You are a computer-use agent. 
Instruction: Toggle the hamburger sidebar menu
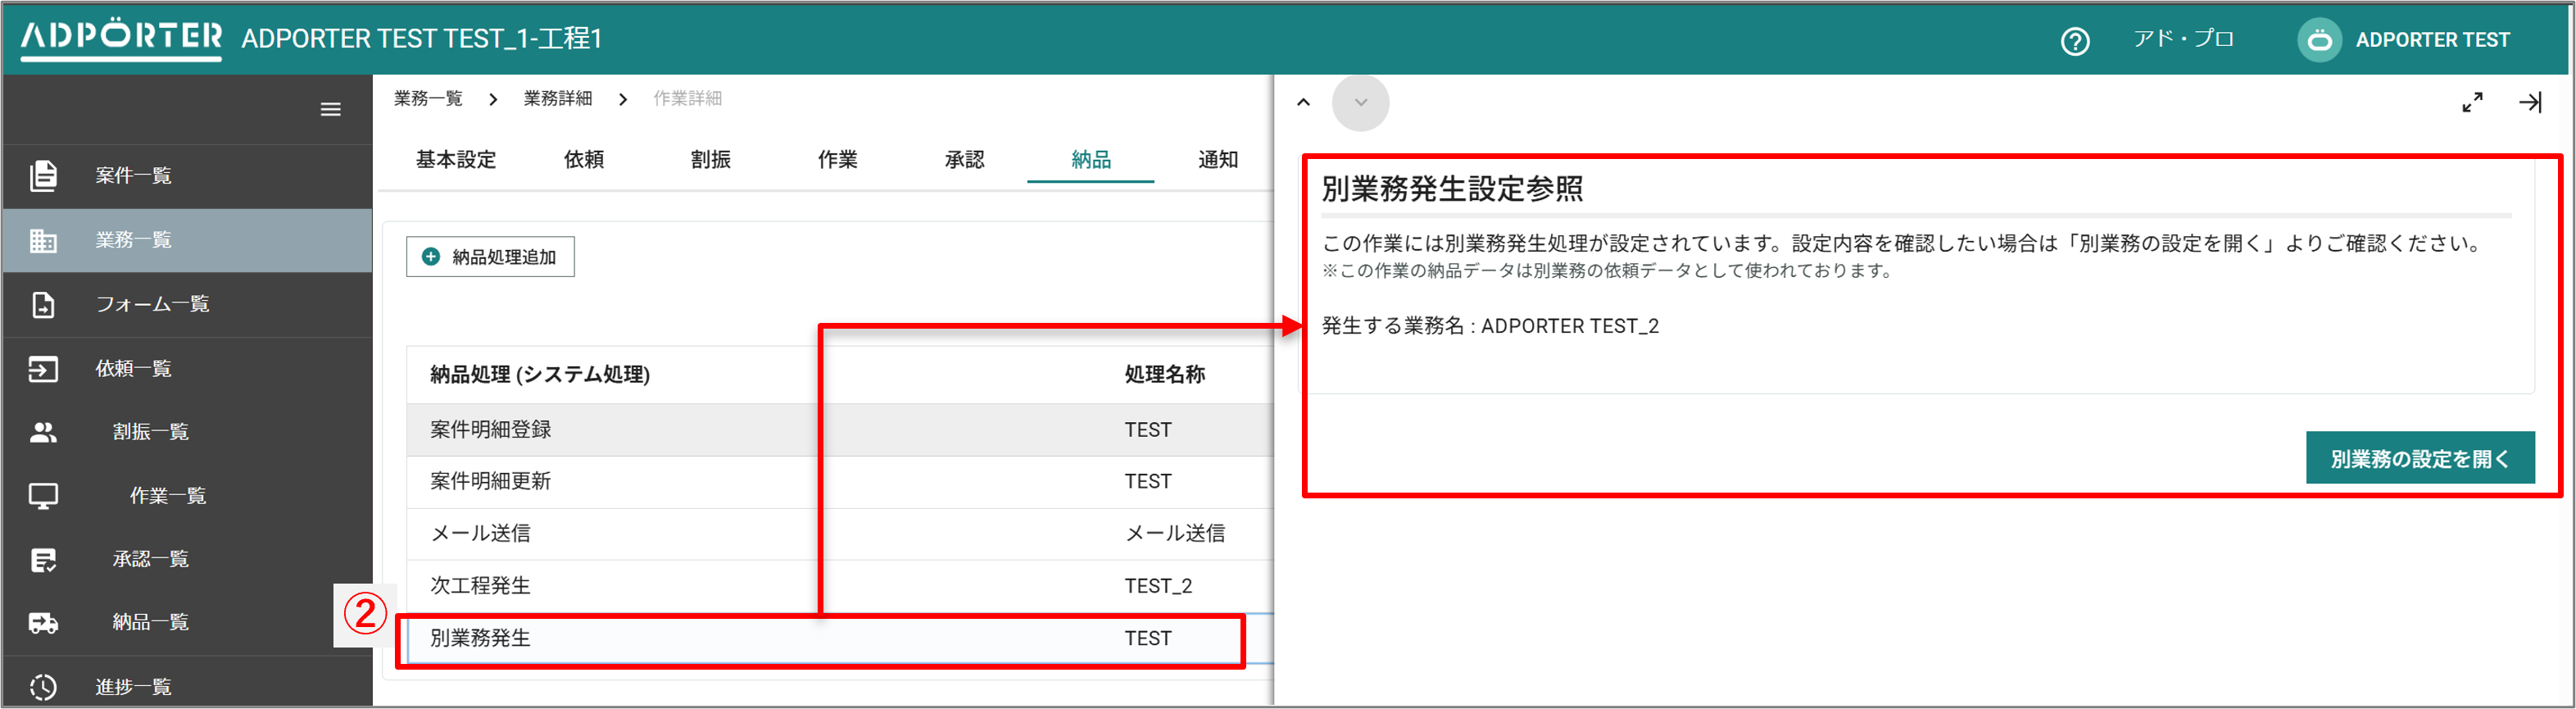[x=331, y=110]
